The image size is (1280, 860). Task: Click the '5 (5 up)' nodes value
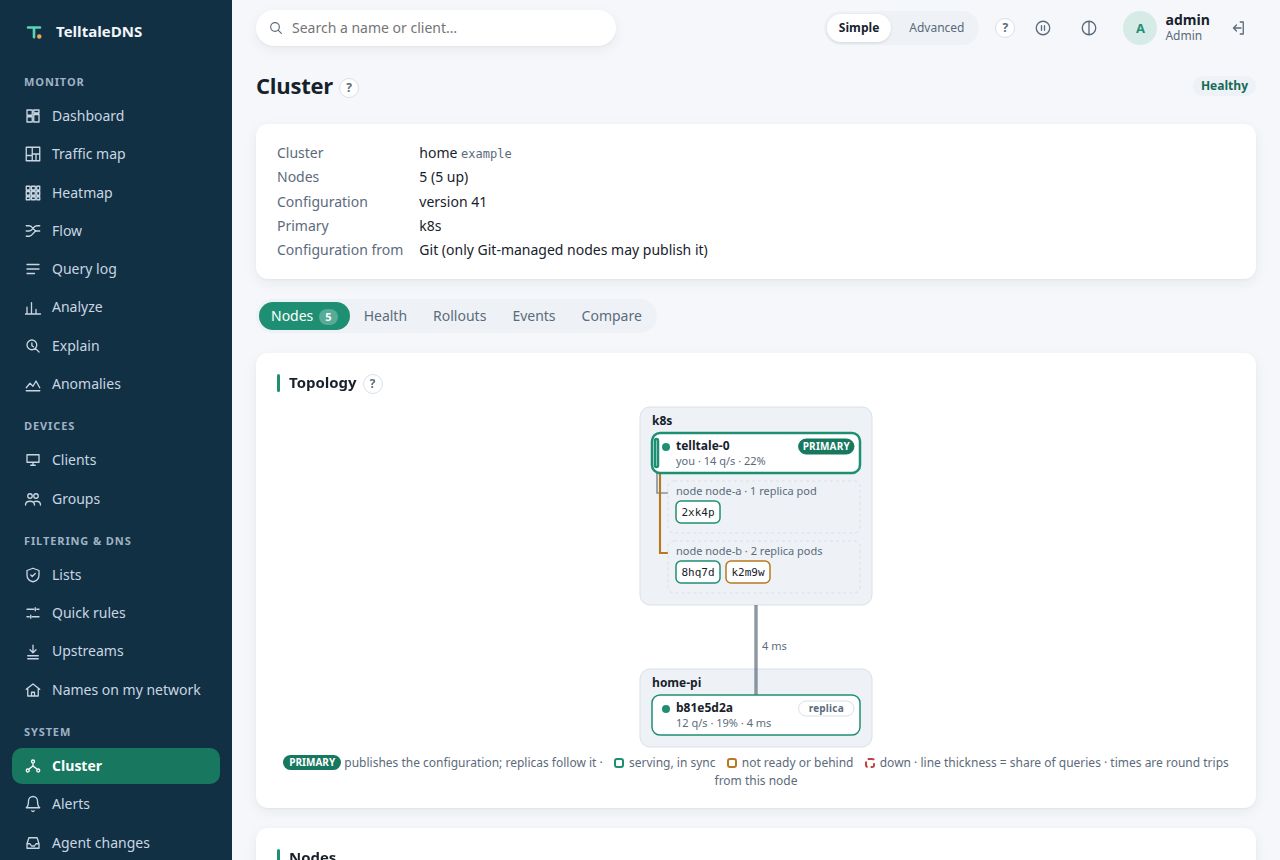[444, 177]
